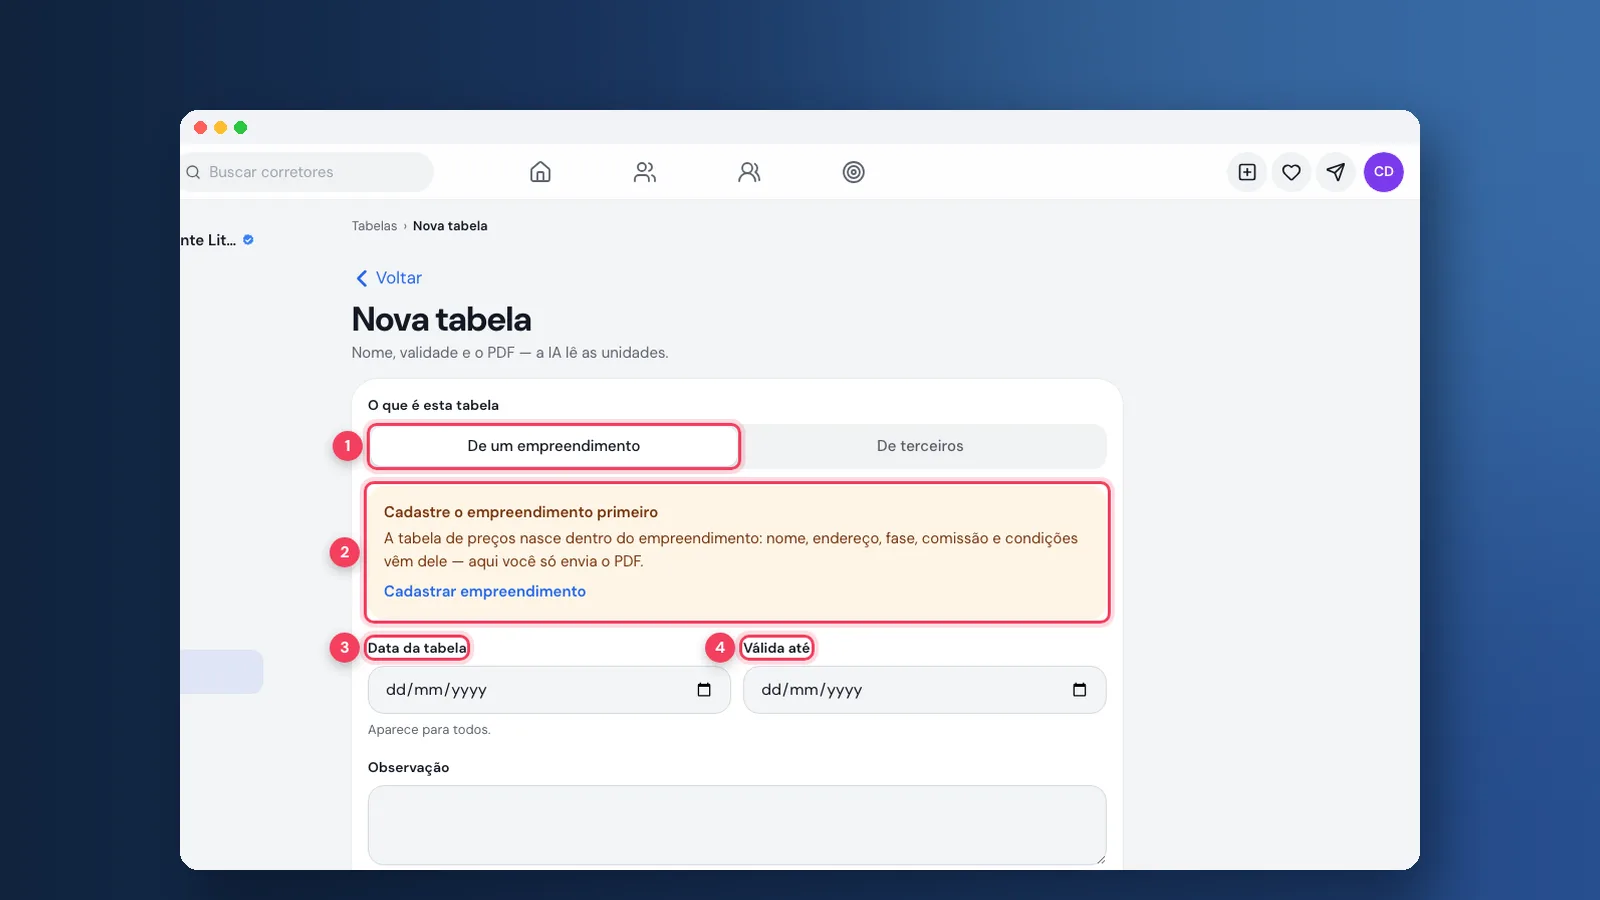The height and width of the screenshot is (900, 1600).
Task: Select the De terceiros option
Action: coord(920,446)
